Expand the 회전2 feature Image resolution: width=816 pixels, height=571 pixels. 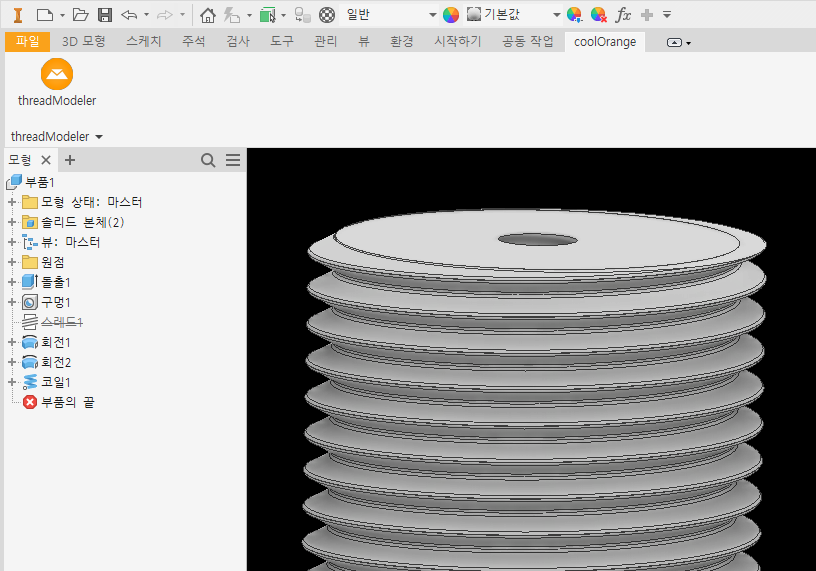11,362
